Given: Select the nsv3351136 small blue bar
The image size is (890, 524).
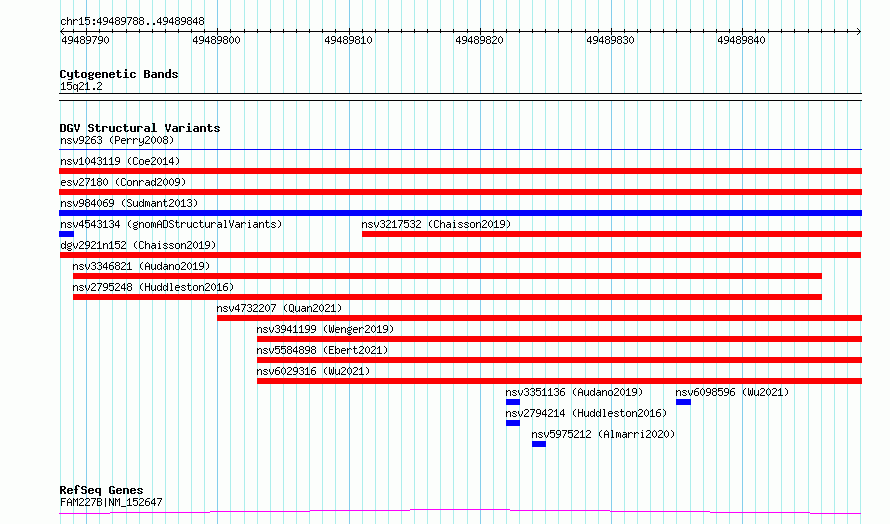Looking at the screenshot, I should 513,402.
